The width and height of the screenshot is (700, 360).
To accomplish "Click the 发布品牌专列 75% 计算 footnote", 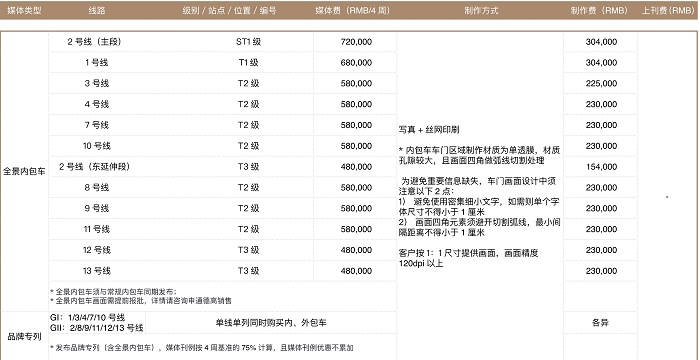I will [201, 347].
